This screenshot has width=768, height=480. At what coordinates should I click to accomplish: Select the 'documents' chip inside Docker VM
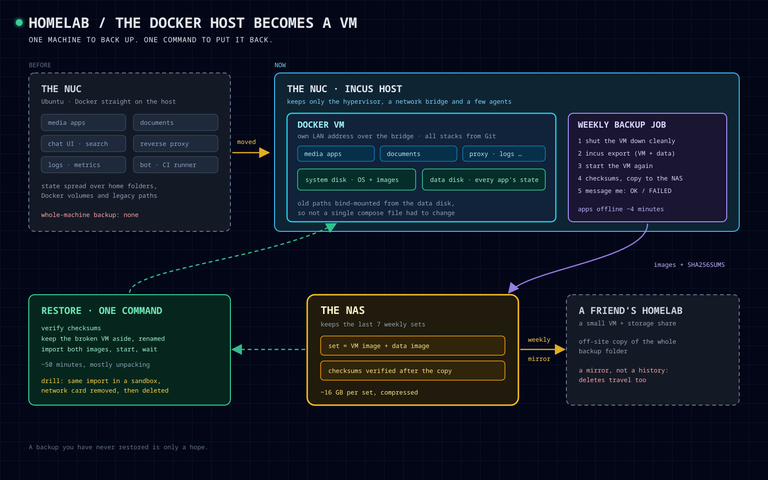[418, 154]
